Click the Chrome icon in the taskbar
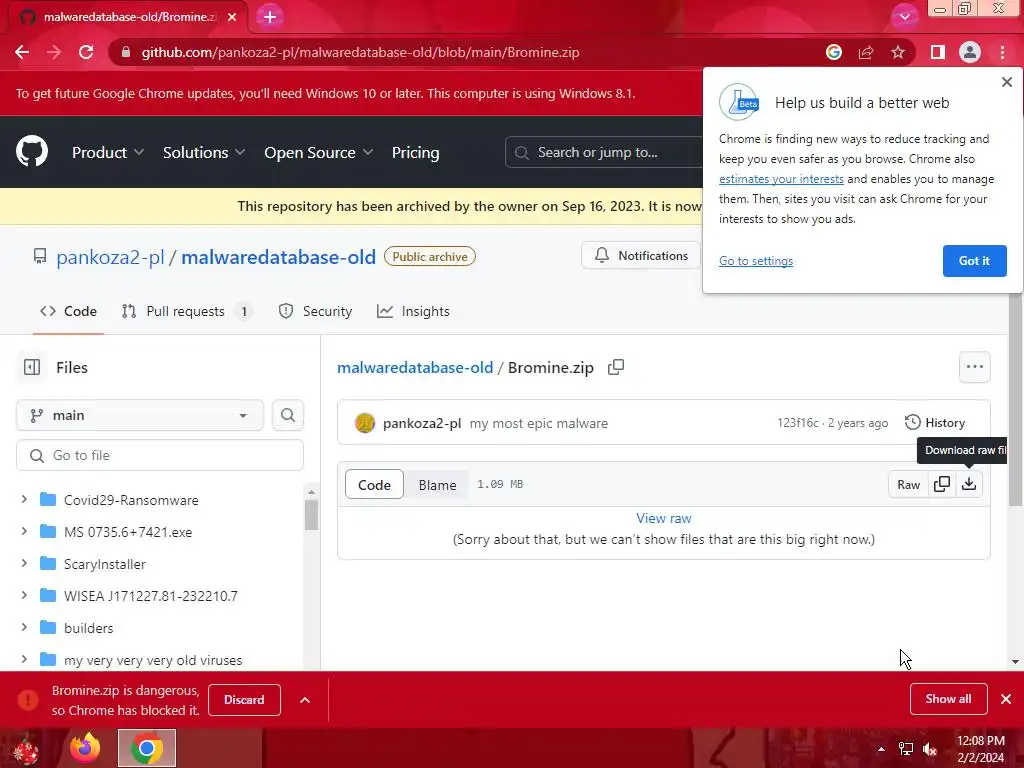Image resolution: width=1024 pixels, height=768 pixels. (147, 748)
